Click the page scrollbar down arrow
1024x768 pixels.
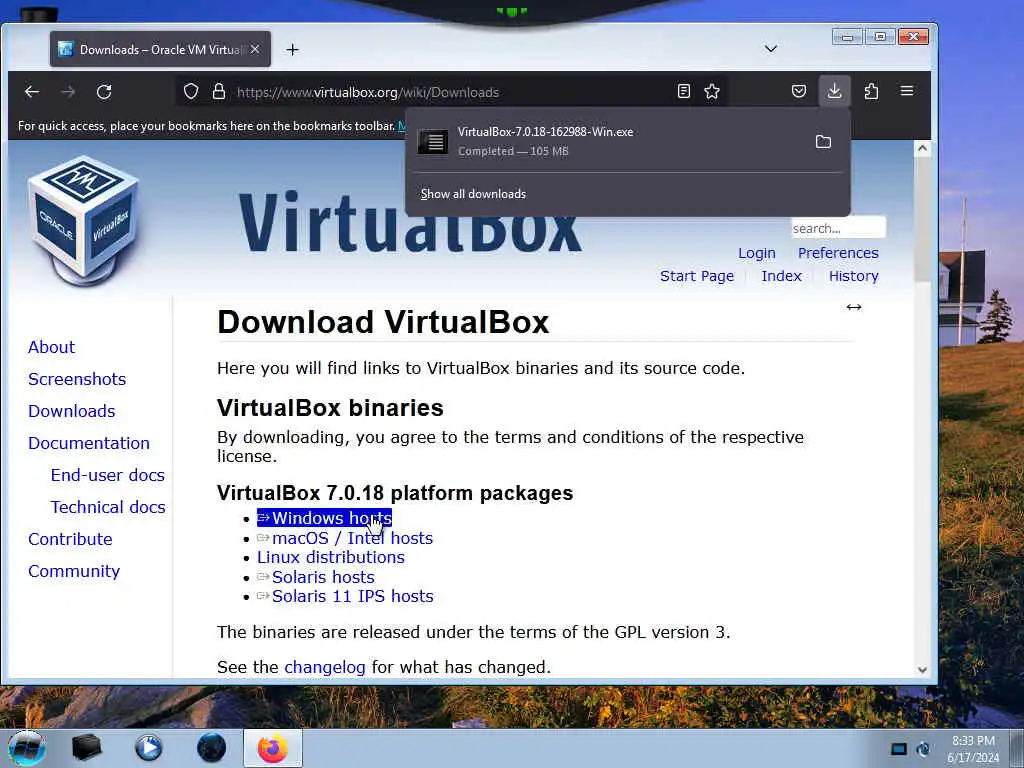tap(922, 669)
